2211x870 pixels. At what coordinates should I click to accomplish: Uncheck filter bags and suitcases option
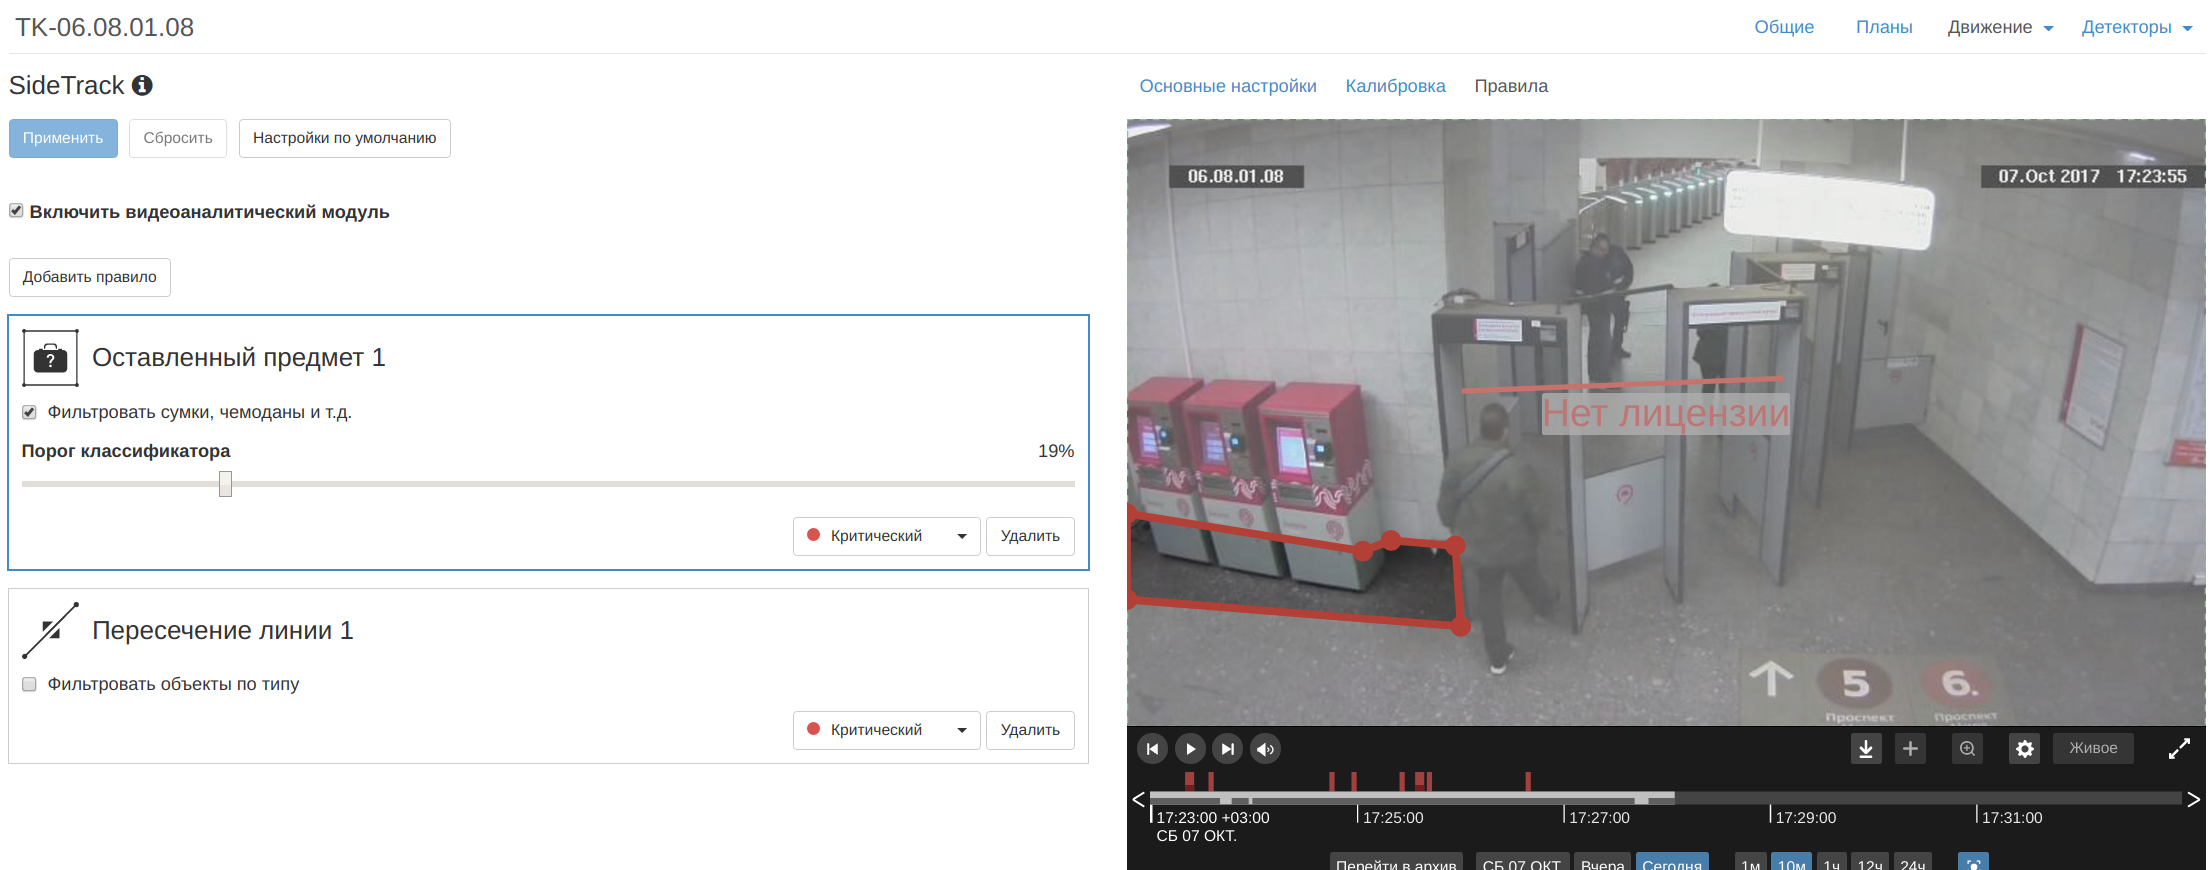tap(29, 412)
